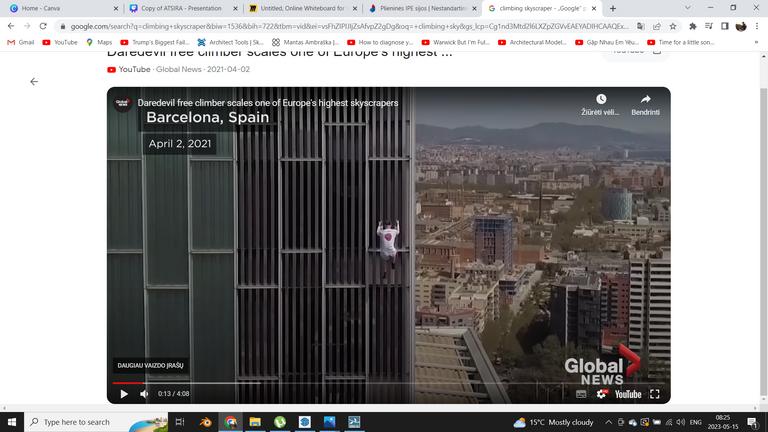Open the 15°C Mostly cloudy weather widget
Screen dimensions: 768x432
point(553,422)
